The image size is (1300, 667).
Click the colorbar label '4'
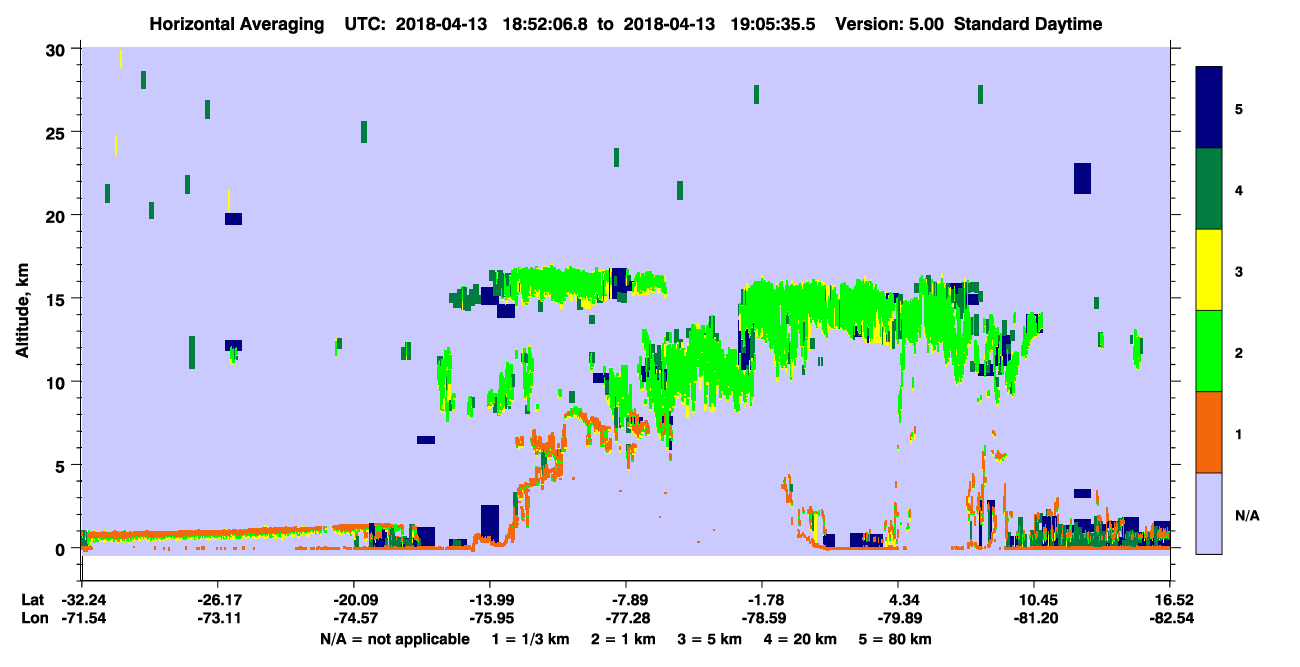point(1239,189)
